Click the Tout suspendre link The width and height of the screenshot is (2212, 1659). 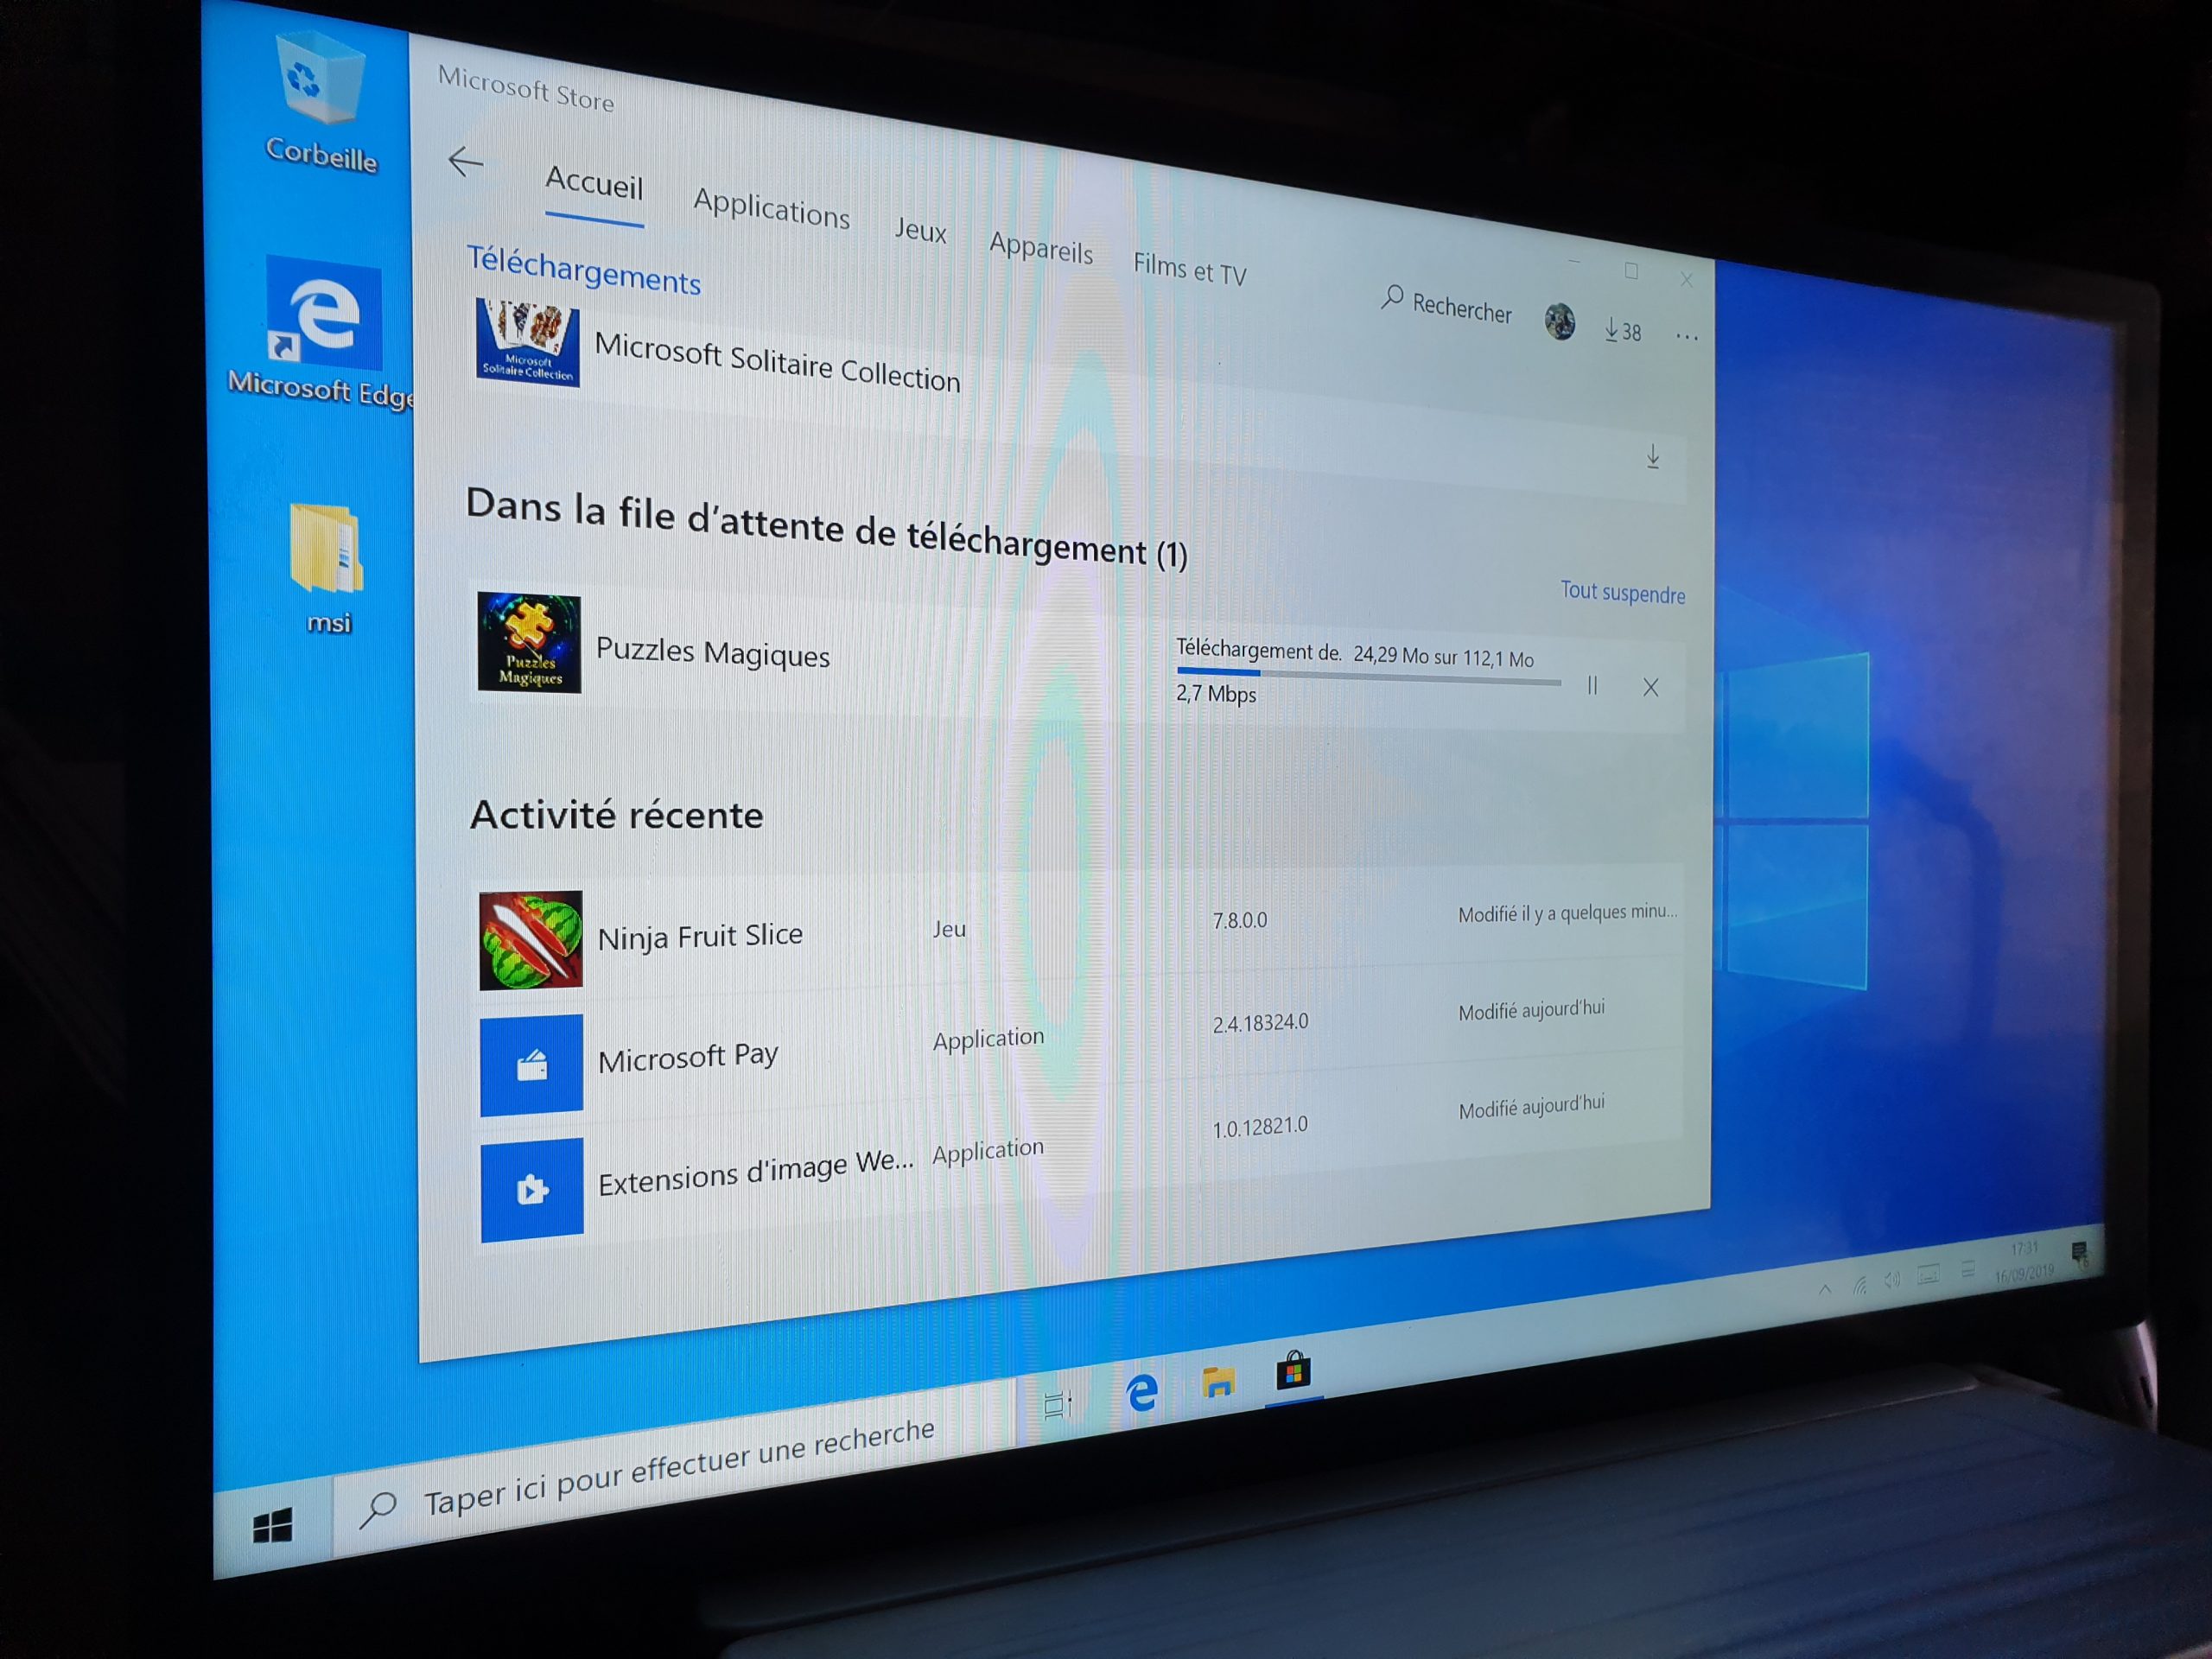(x=1622, y=593)
